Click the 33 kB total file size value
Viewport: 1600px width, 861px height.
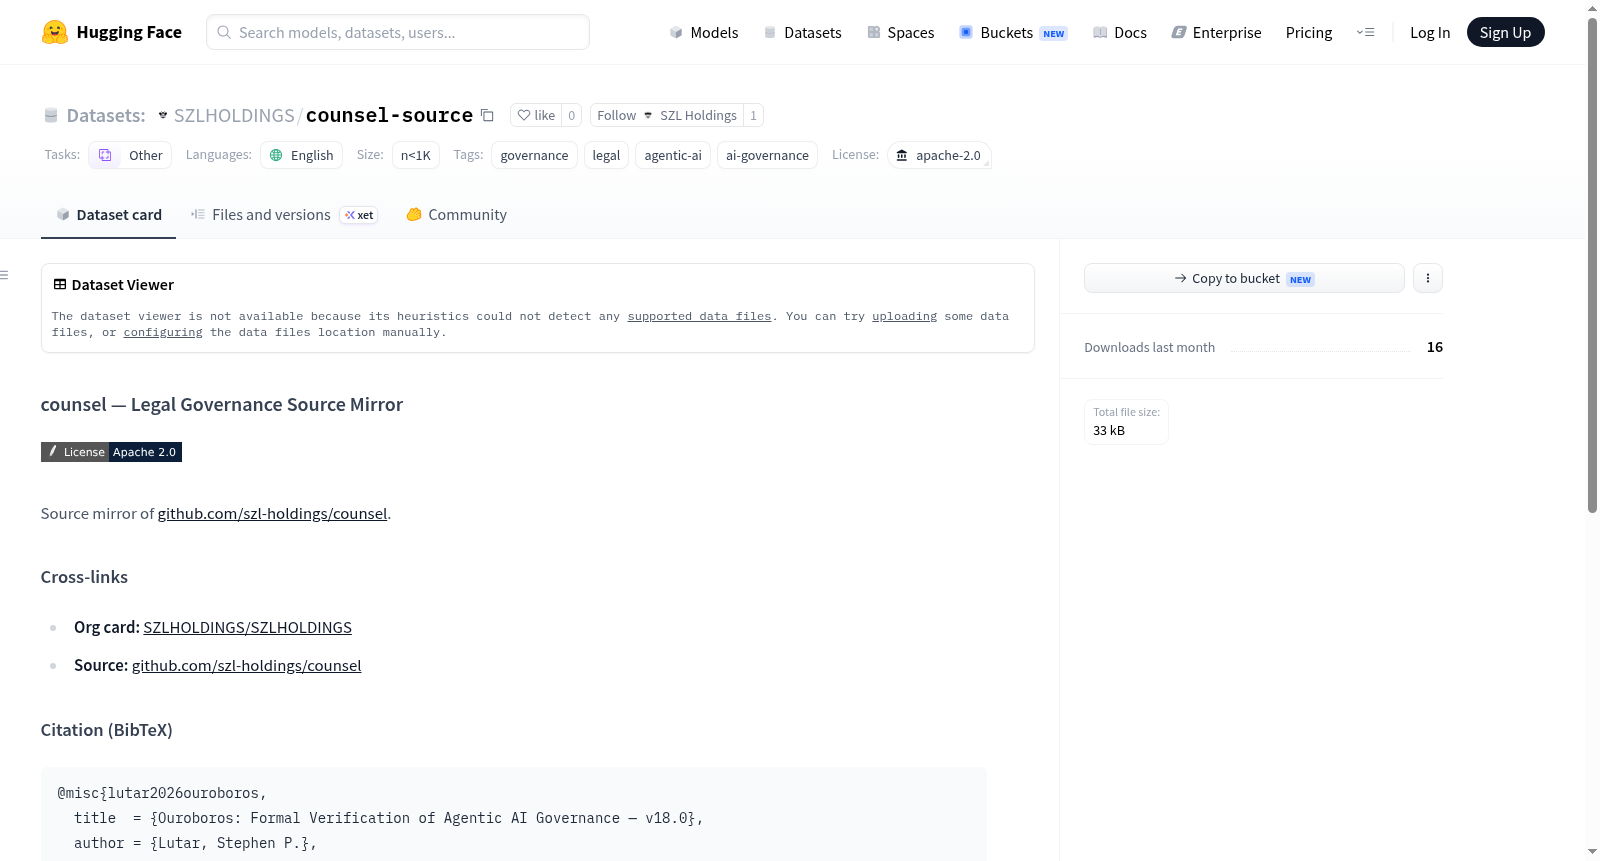(x=1109, y=431)
